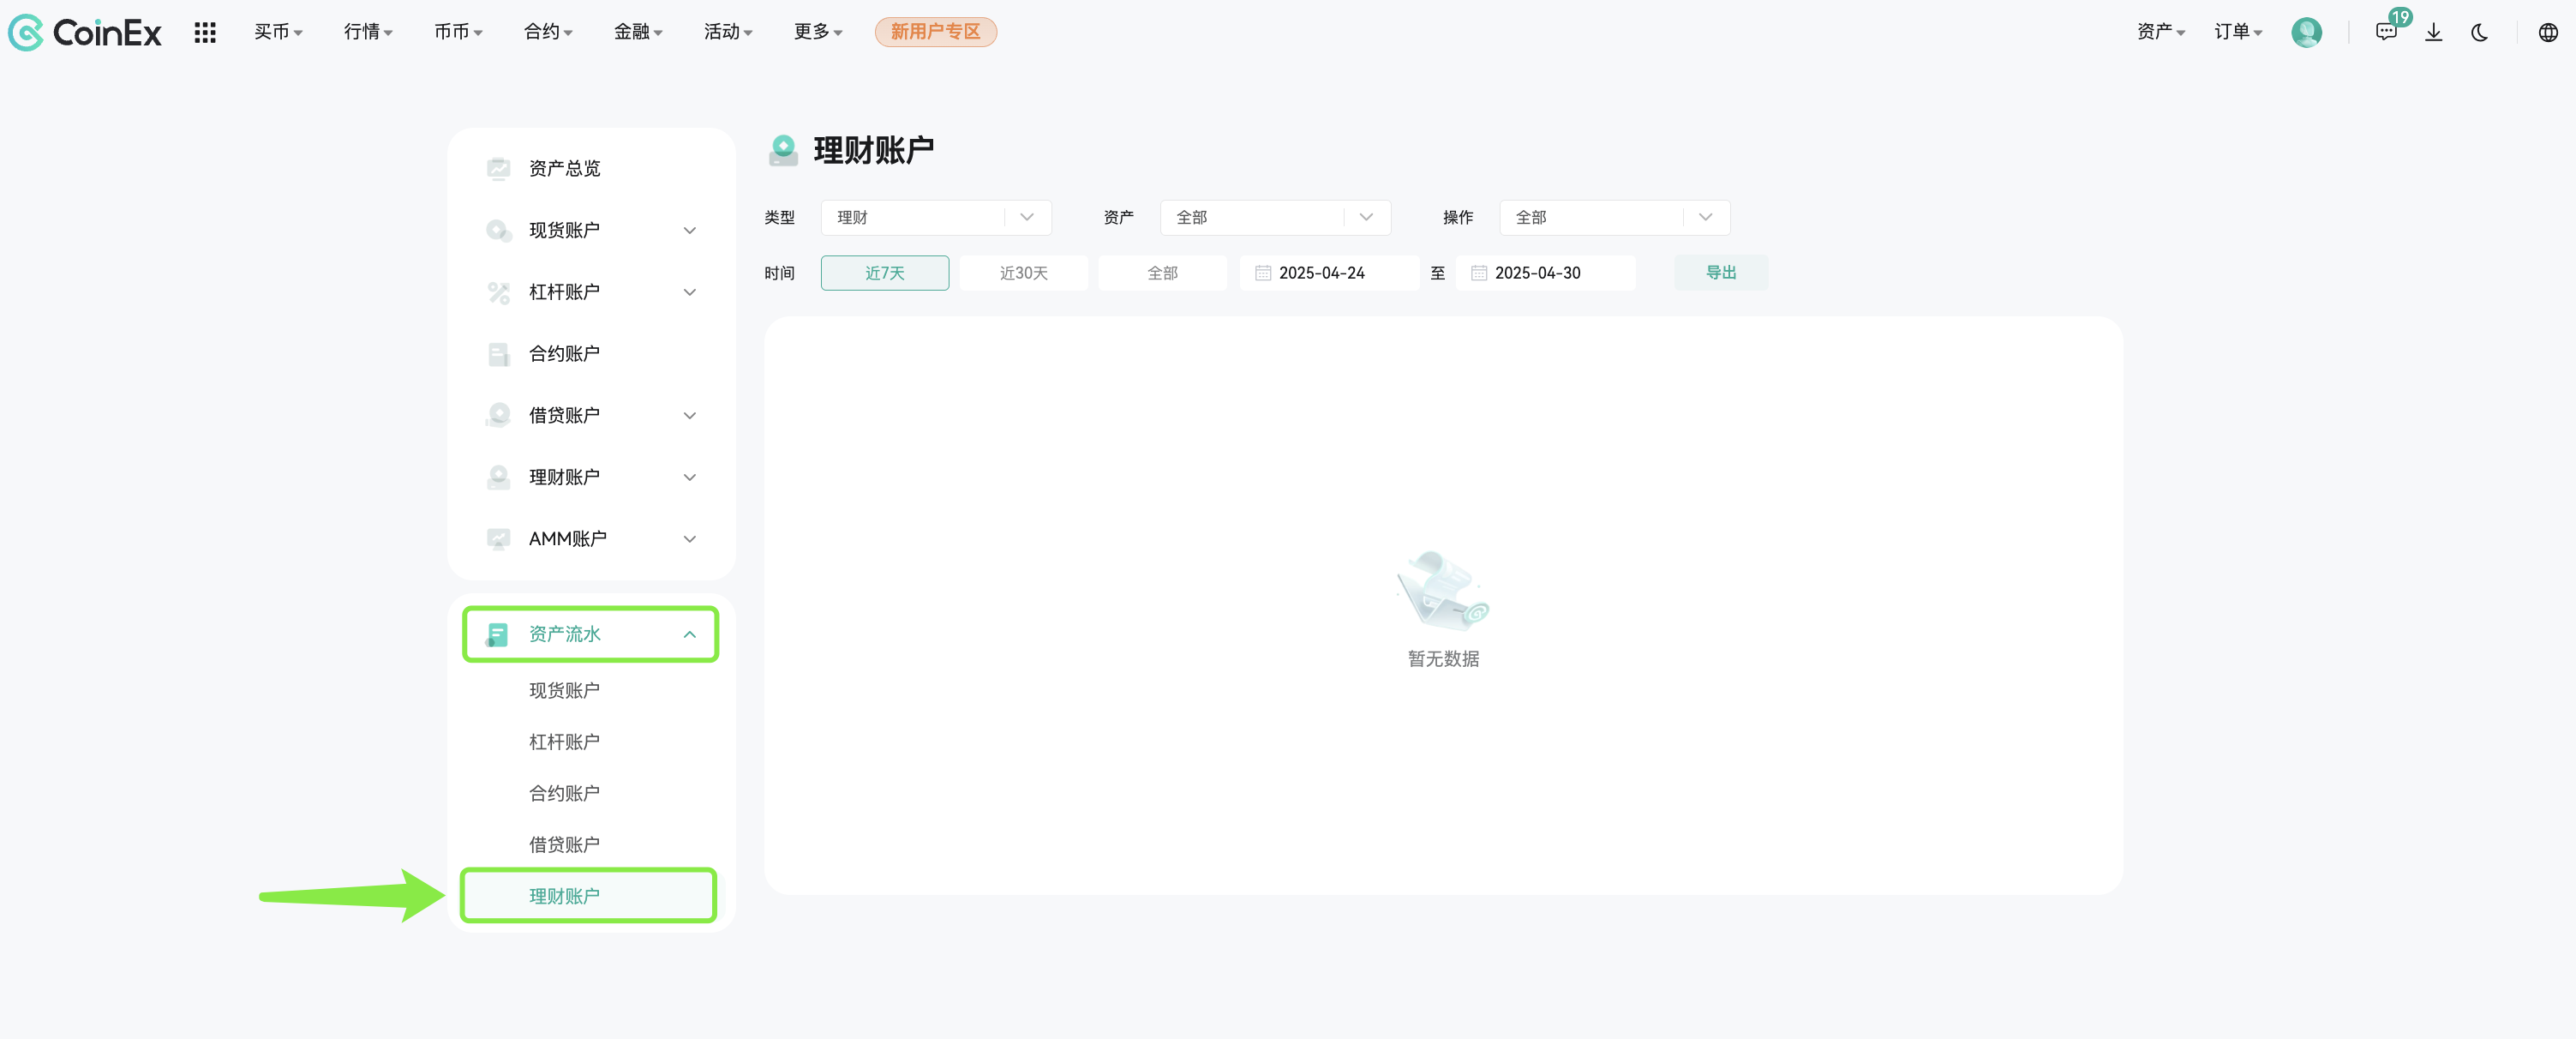Open the language globe icon
The width and height of the screenshot is (2576, 1039).
(x=2548, y=33)
